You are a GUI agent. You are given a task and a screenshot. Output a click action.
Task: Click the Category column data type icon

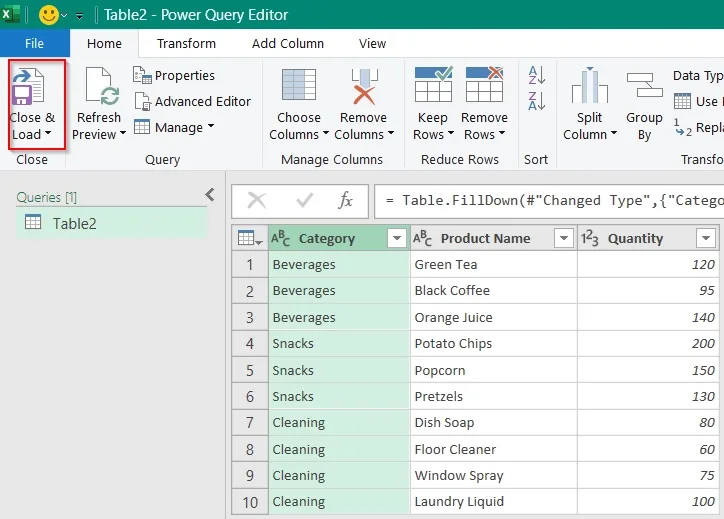pyautogui.click(x=280, y=238)
